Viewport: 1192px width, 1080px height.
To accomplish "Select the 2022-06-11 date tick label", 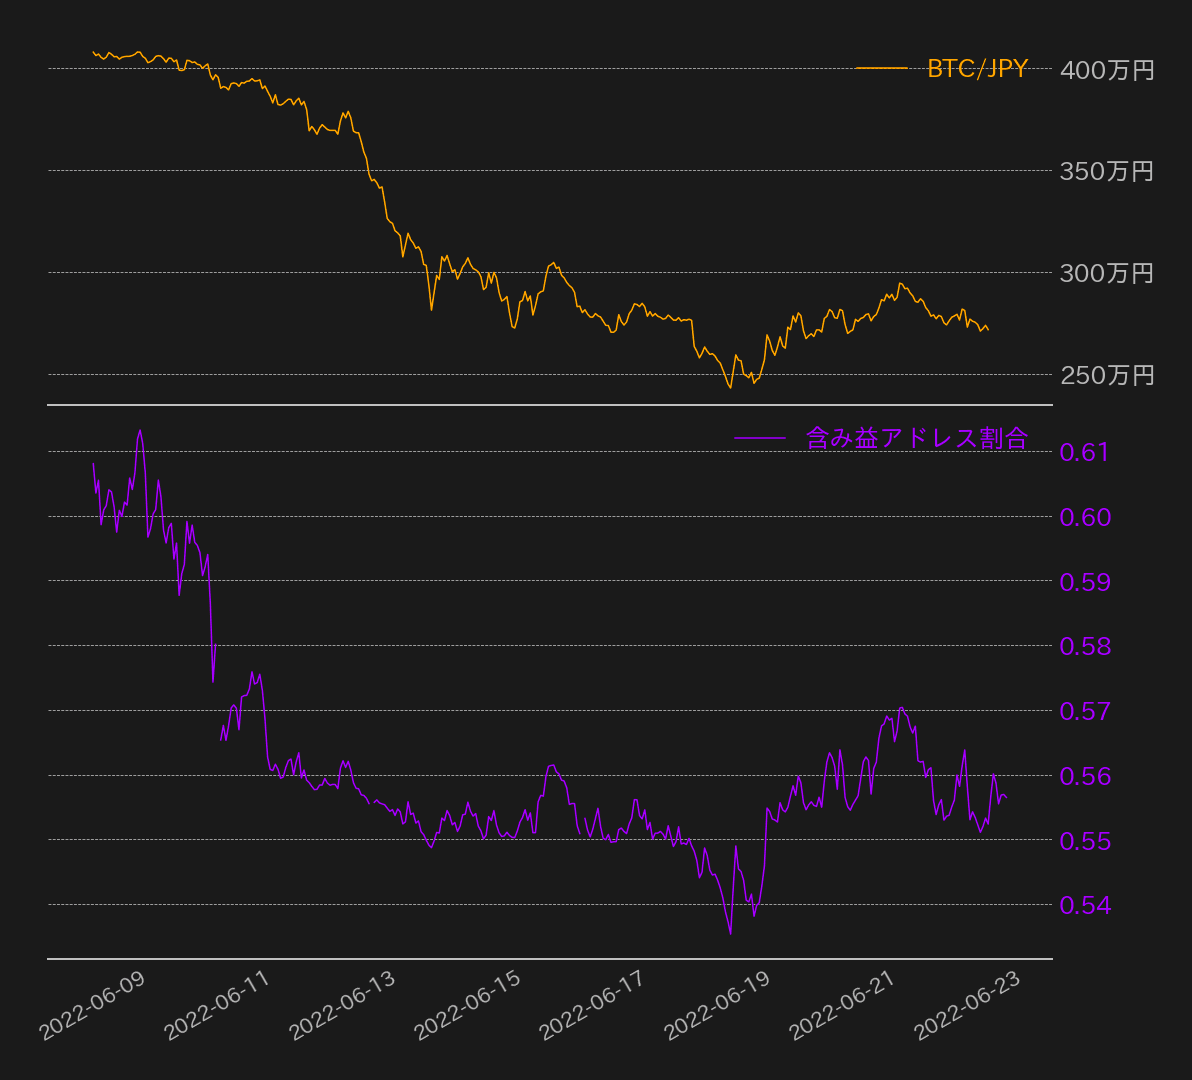I will [217, 1006].
